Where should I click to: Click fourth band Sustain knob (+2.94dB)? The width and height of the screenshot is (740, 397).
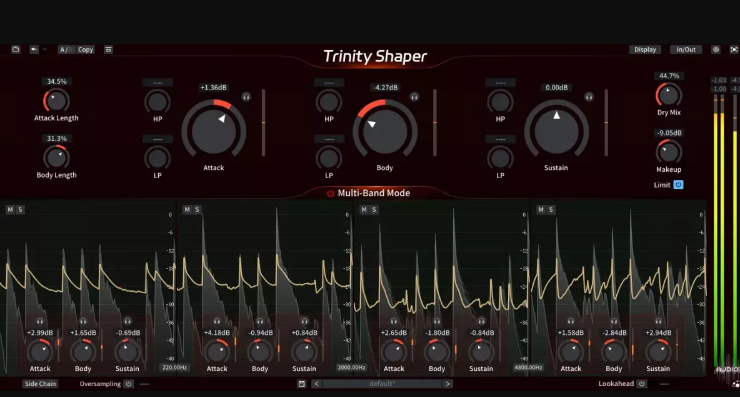[x=658, y=351]
